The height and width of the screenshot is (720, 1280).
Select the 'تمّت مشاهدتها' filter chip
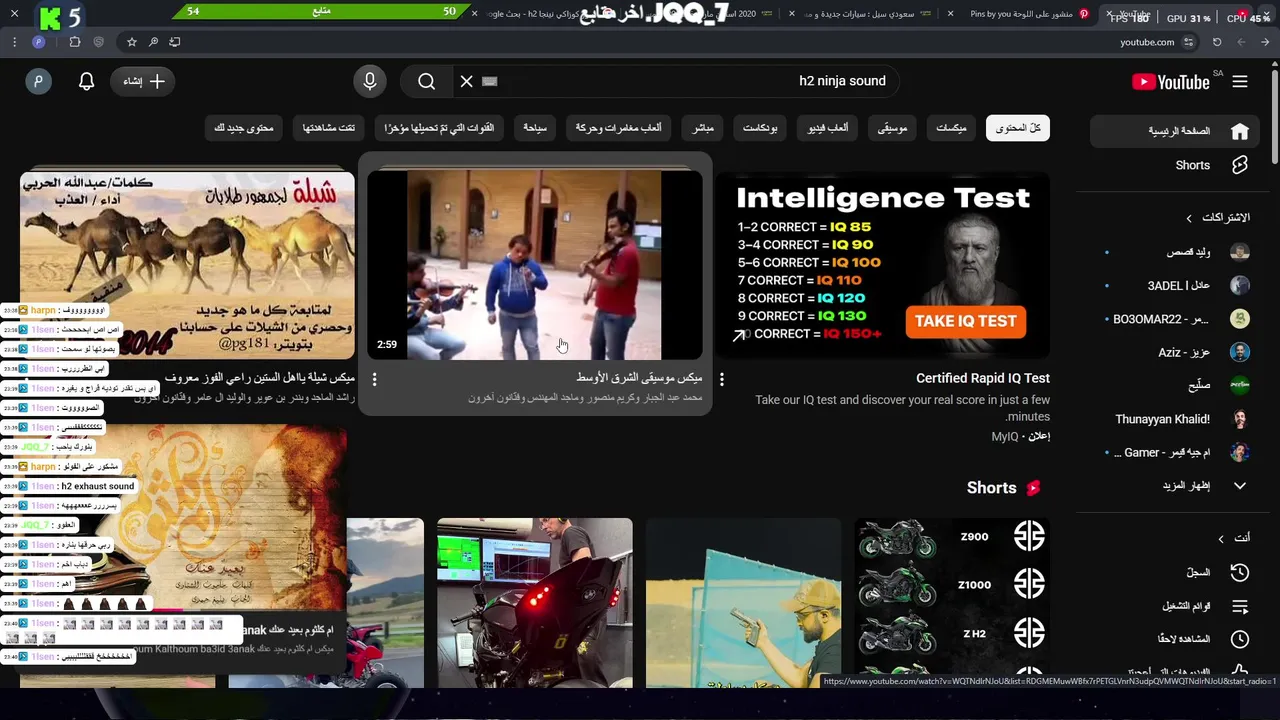click(x=329, y=128)
